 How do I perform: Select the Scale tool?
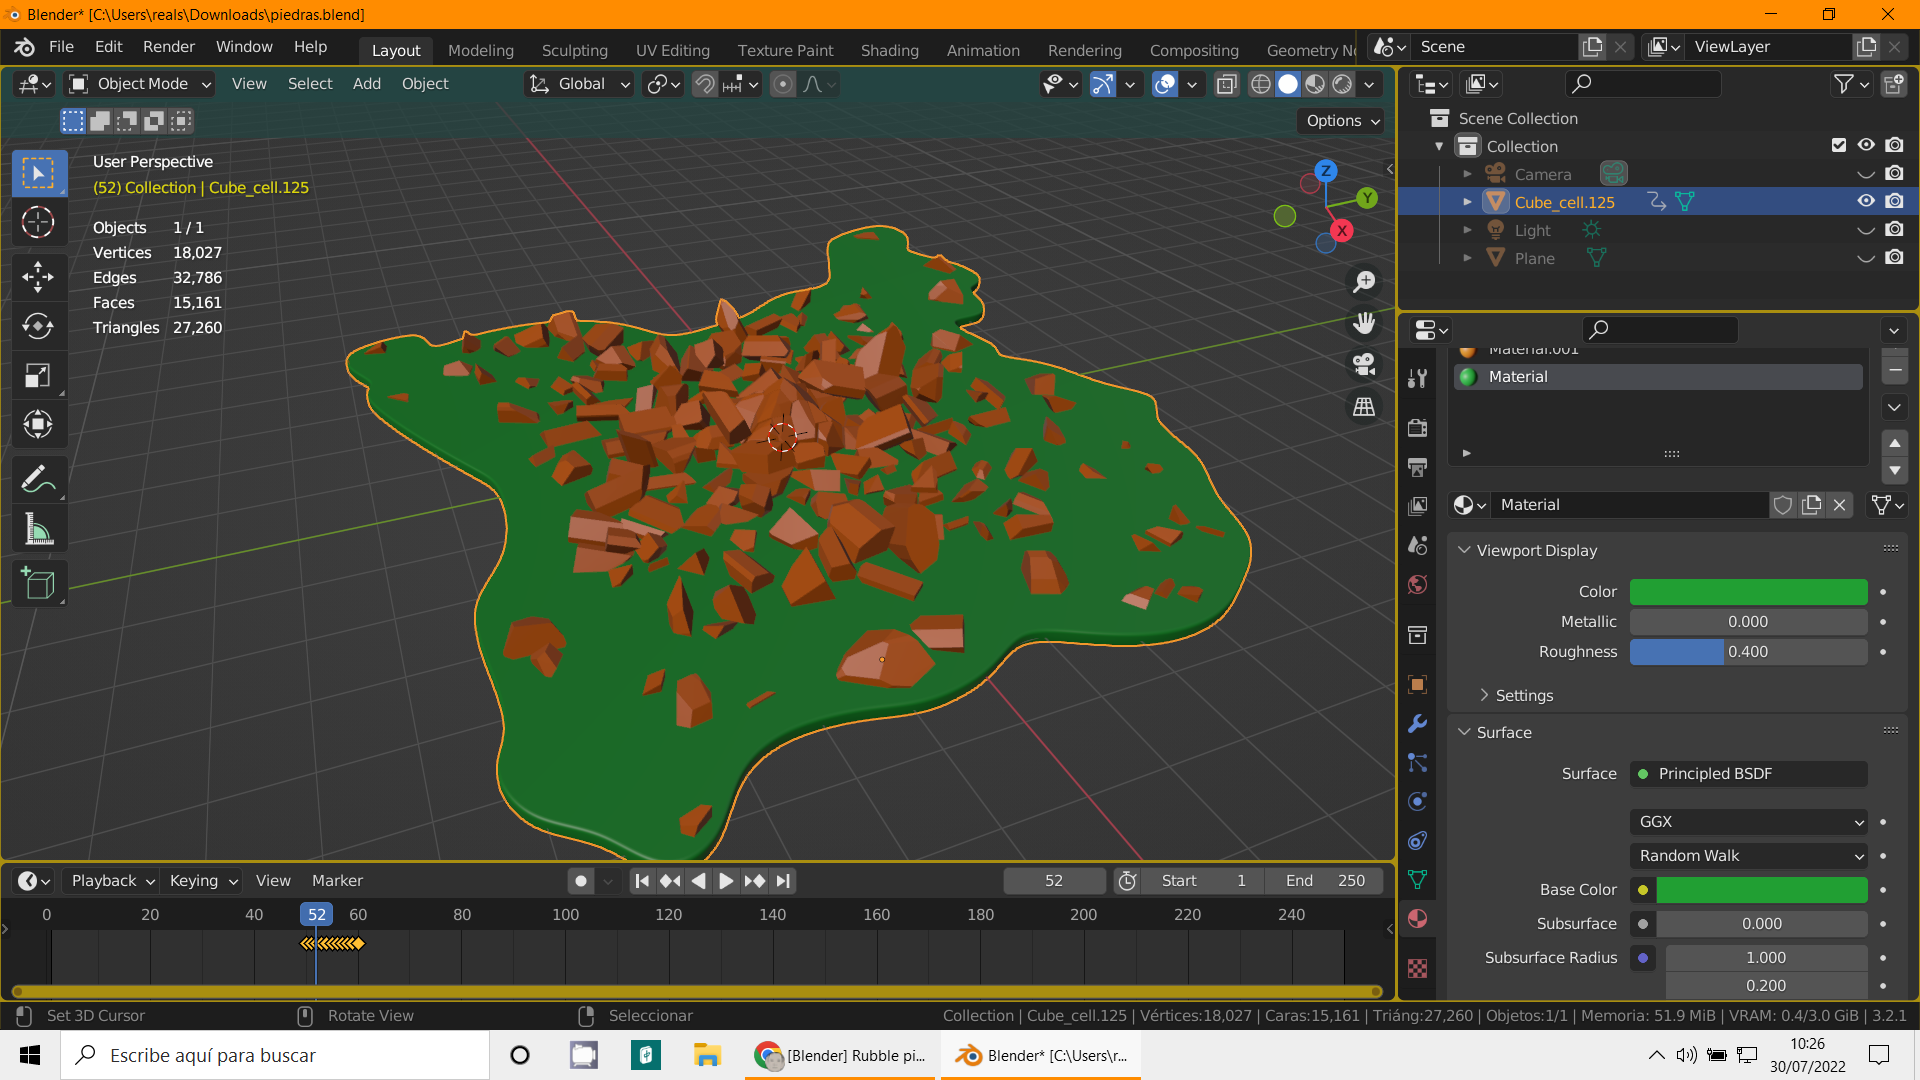pos(38,376)
